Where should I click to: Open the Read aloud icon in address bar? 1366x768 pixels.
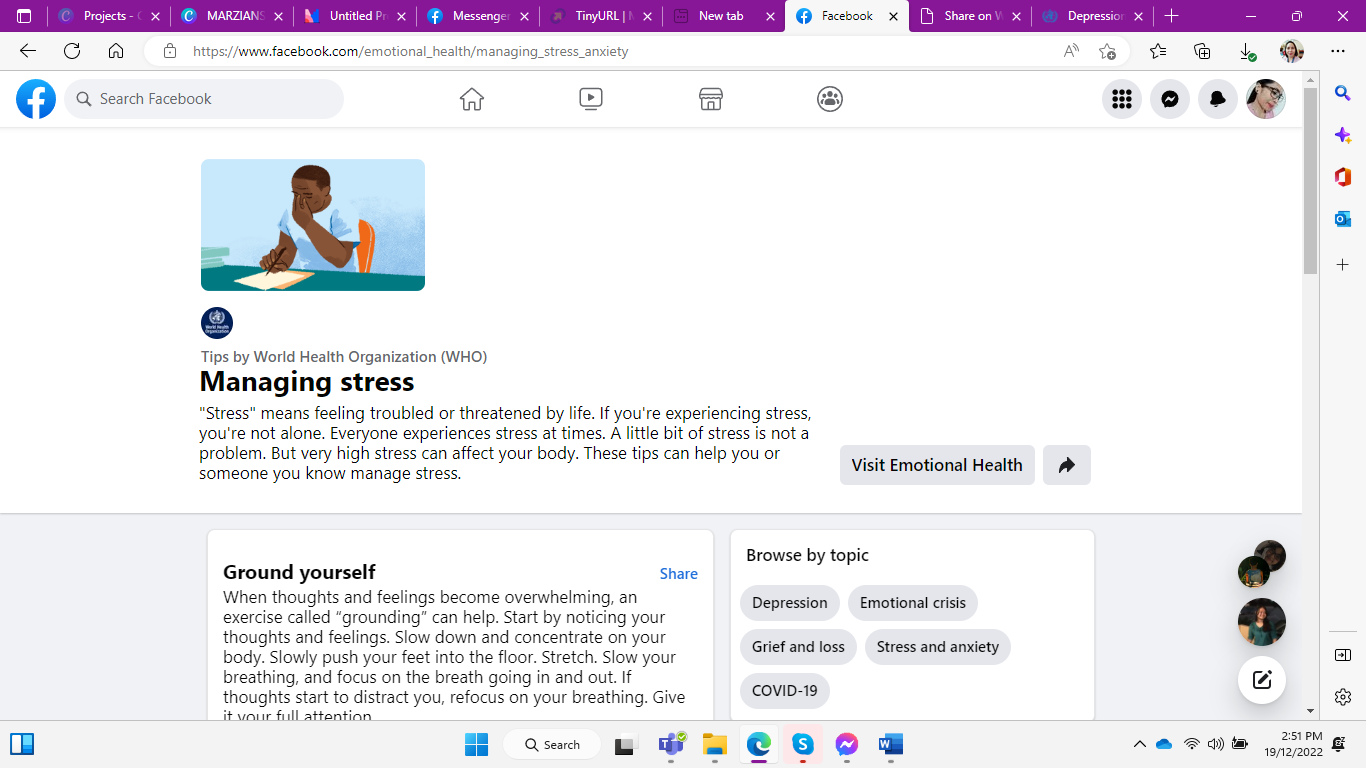click(1071, 51)
